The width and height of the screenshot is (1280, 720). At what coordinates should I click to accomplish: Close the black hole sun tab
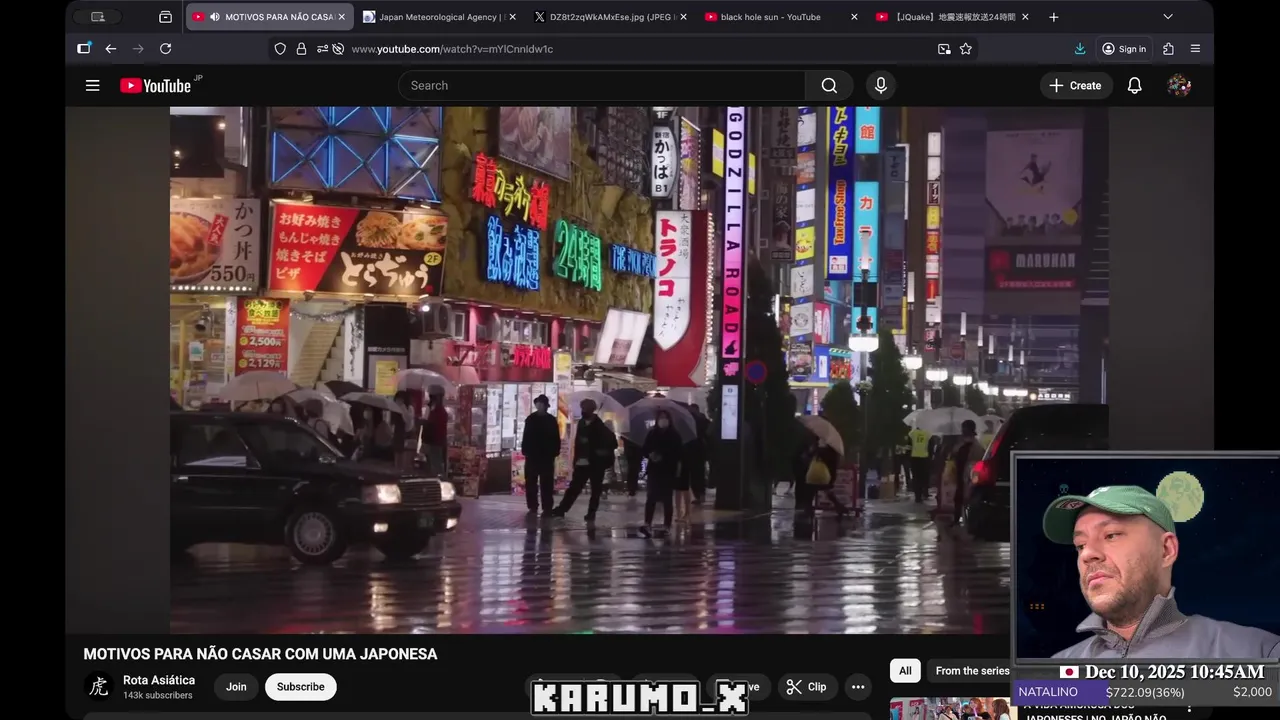click(x=854, y=17)
